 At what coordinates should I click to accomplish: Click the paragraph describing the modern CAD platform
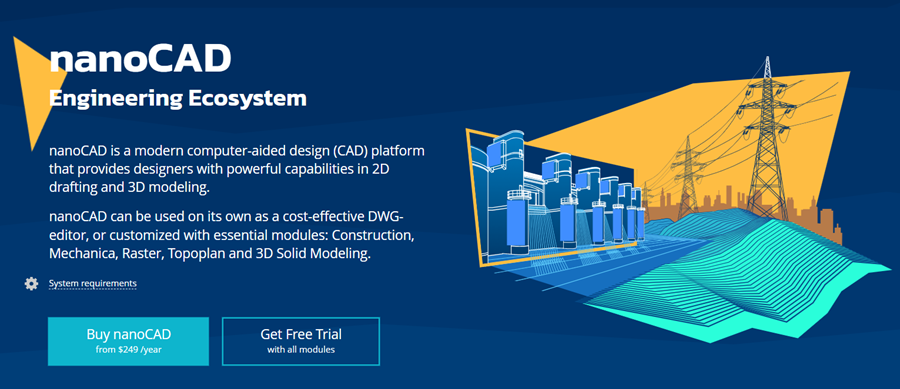point(236,170)
